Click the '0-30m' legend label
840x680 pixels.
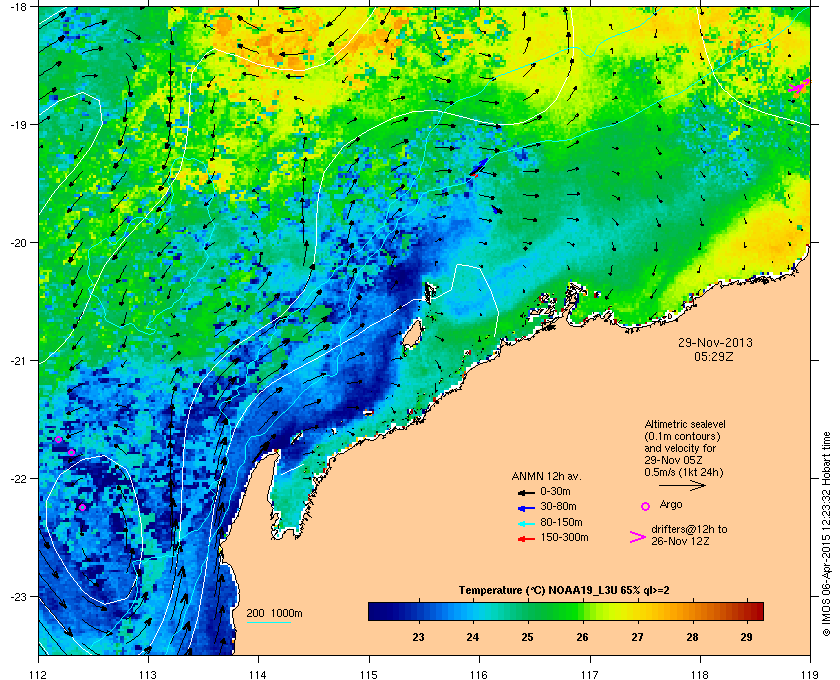pyautogui.click(x=555, y=491)
